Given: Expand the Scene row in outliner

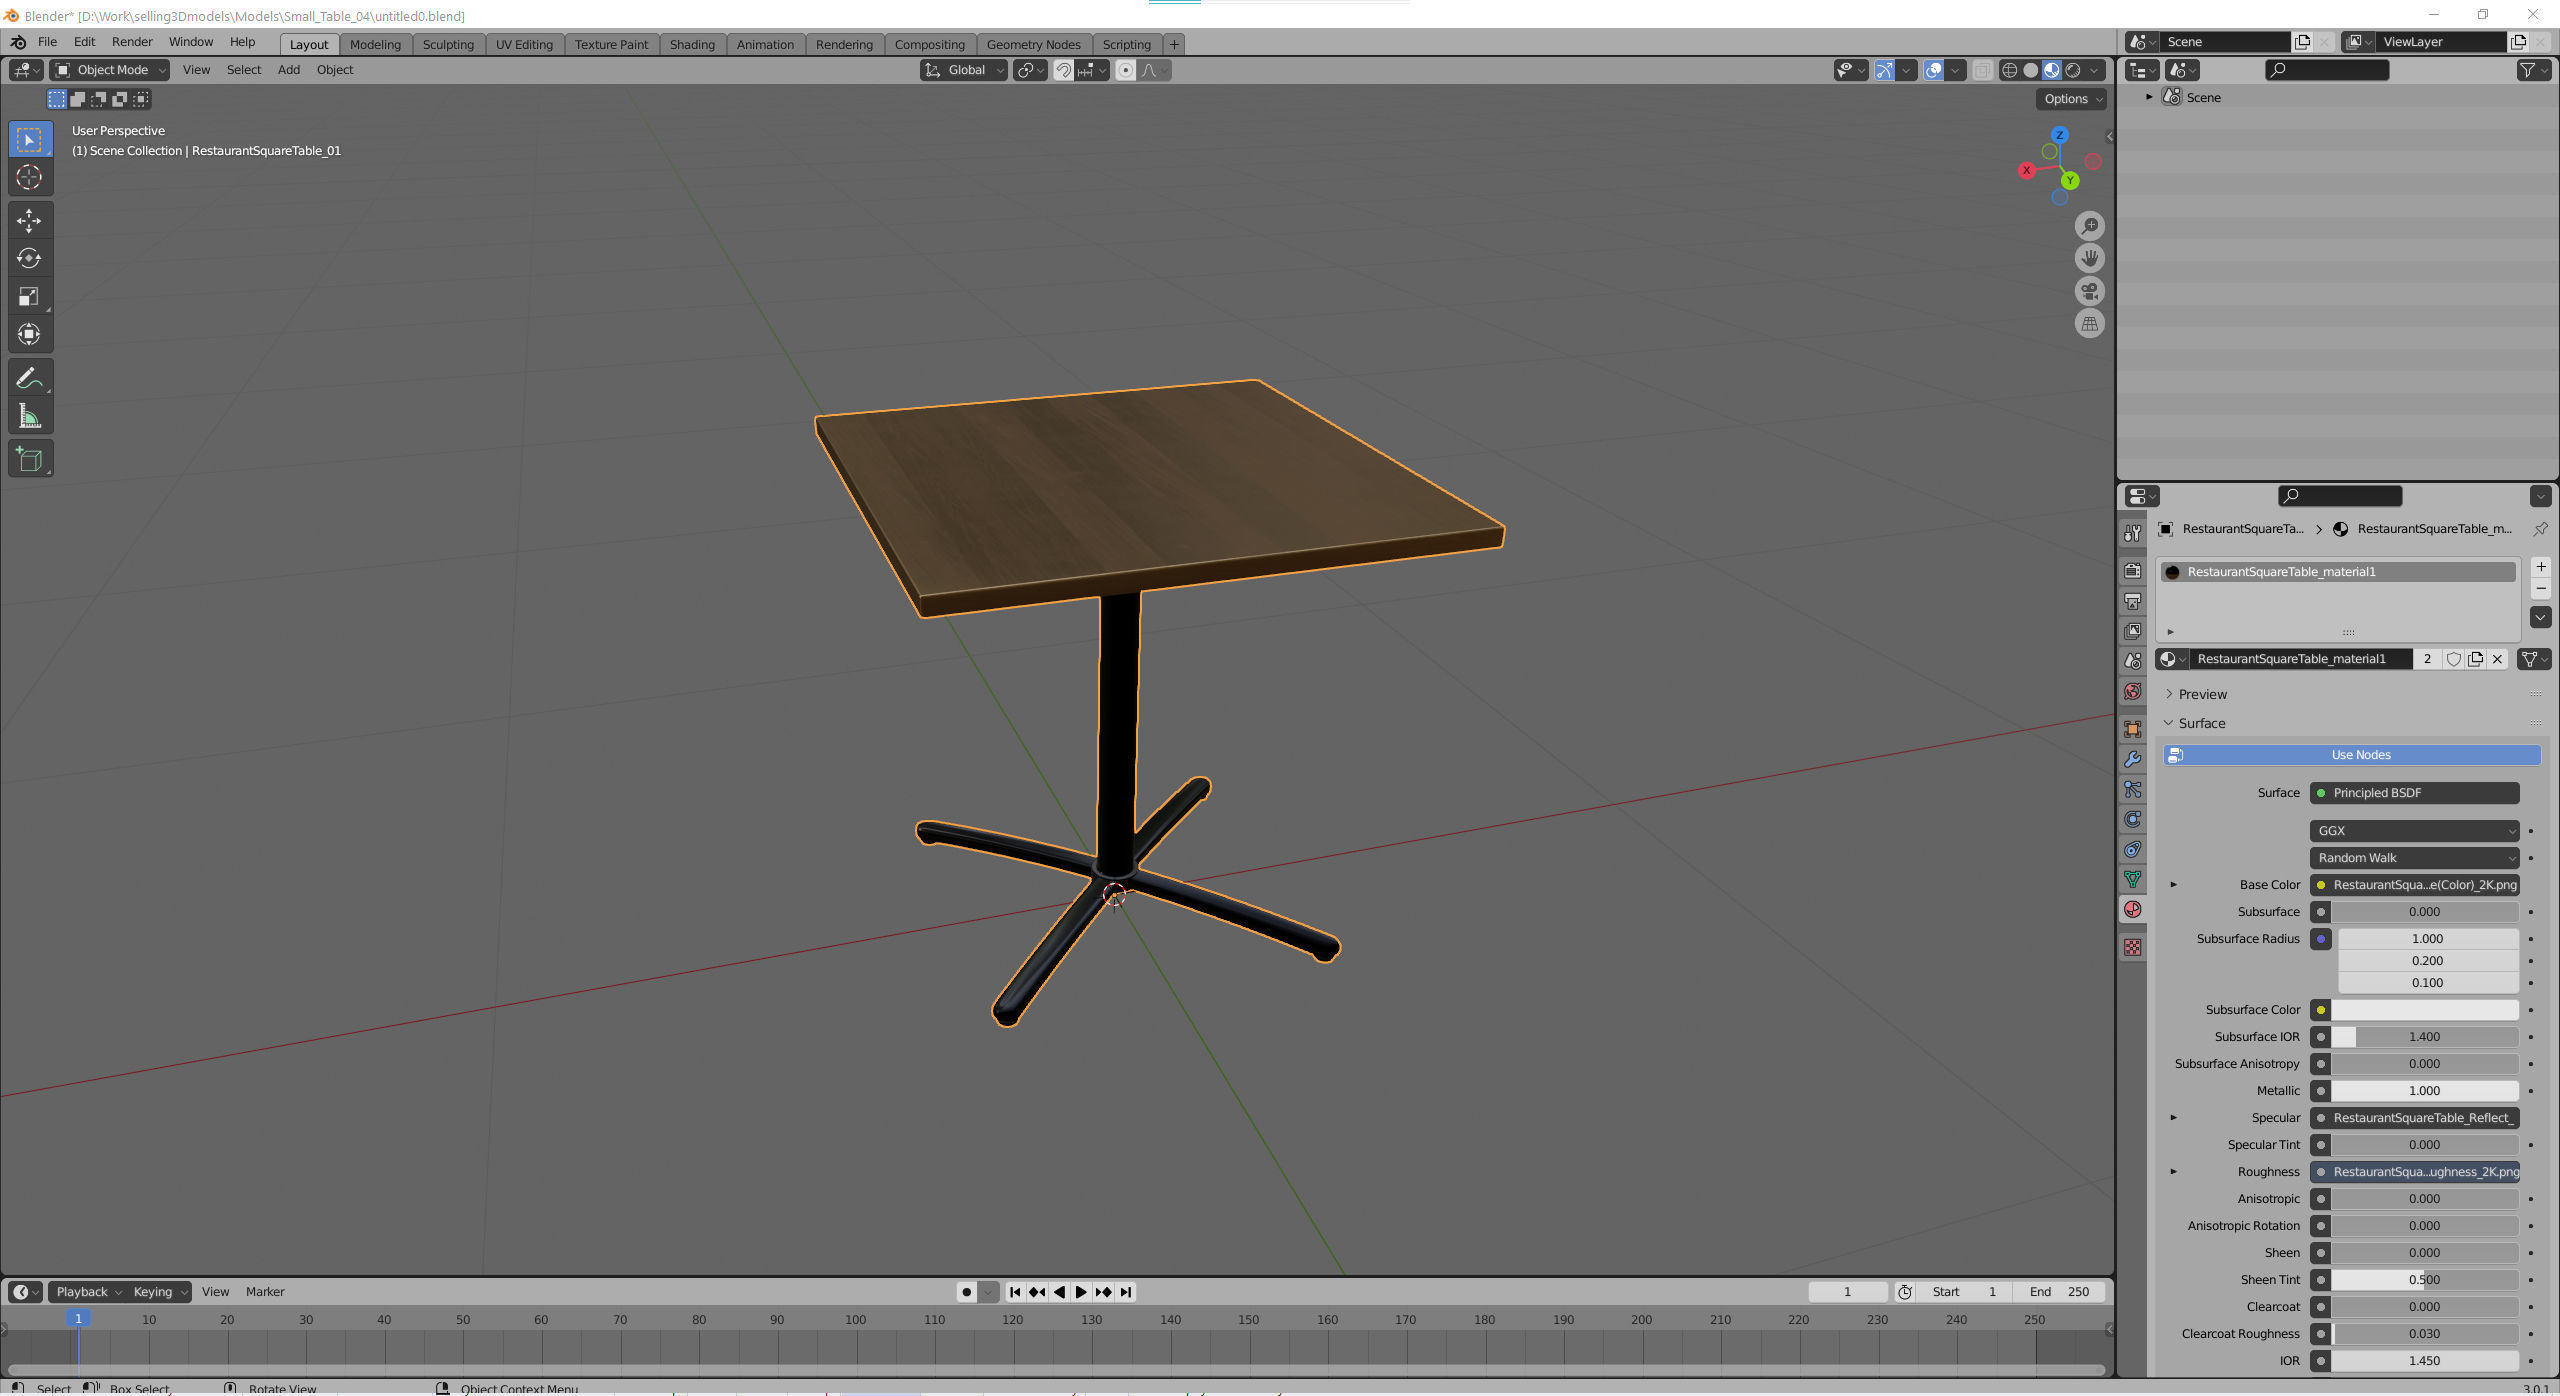Looking at the screenshot, I should click(x=2149, y=97).
